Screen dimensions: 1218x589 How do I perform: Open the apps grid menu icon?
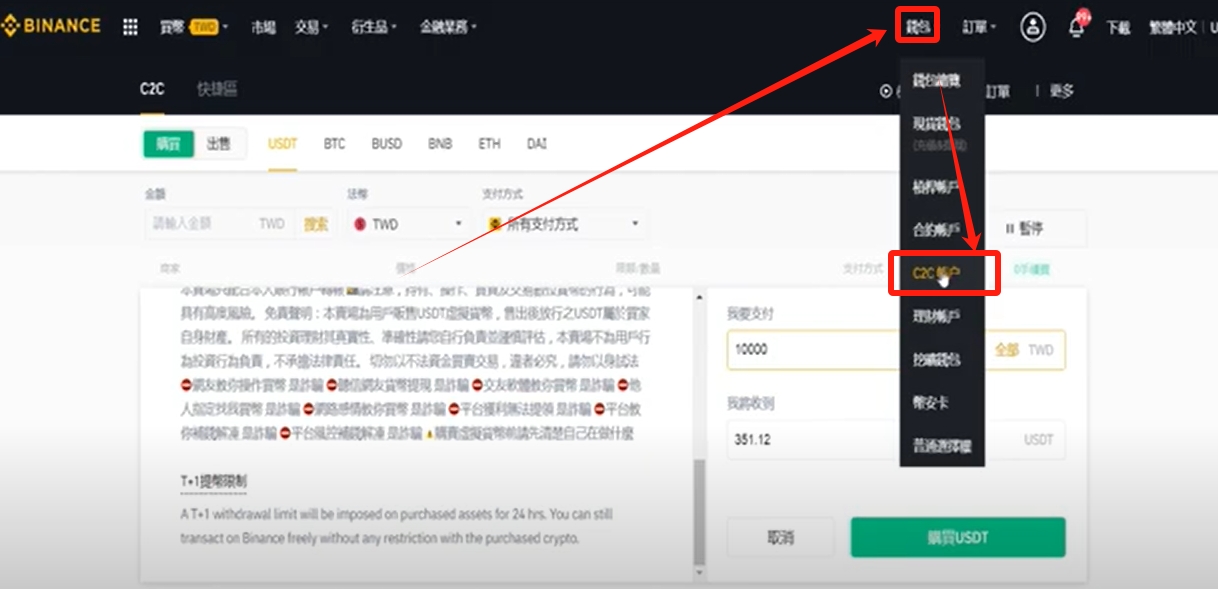tap(130, 27)
